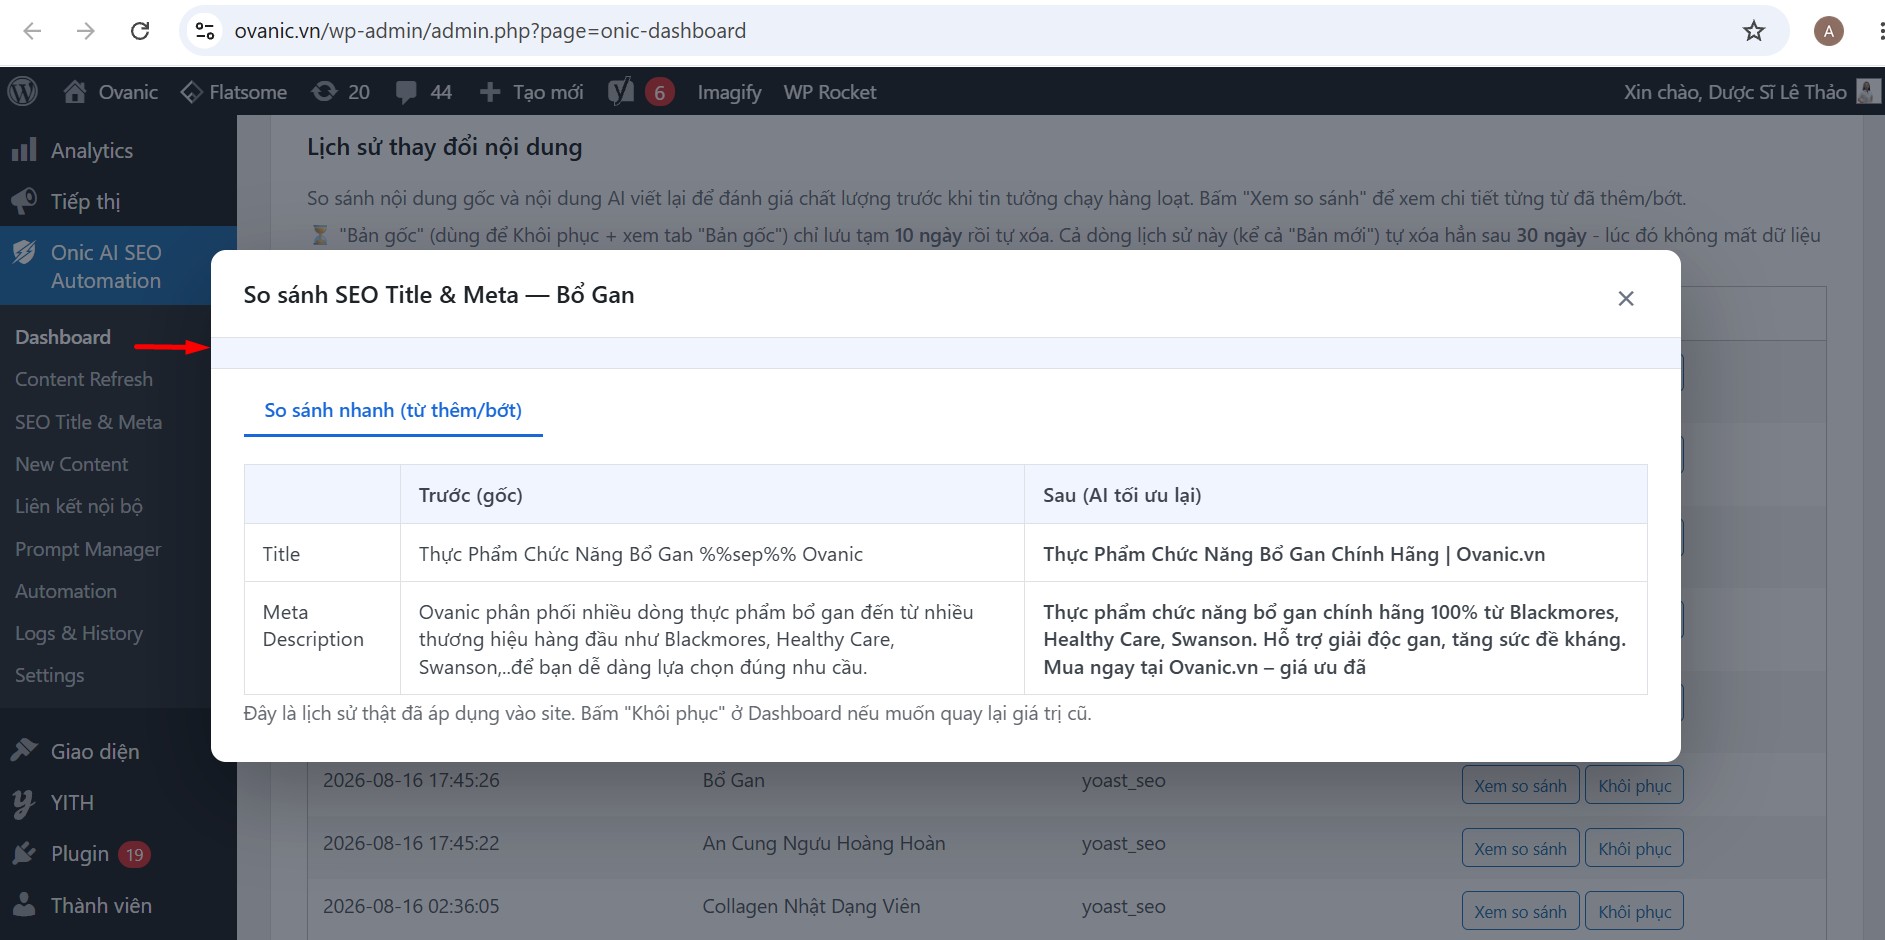The height and width of the screenshot is (940, 1885).
Task: Open the browser profile avatar
Action: tap(1829, 31)
